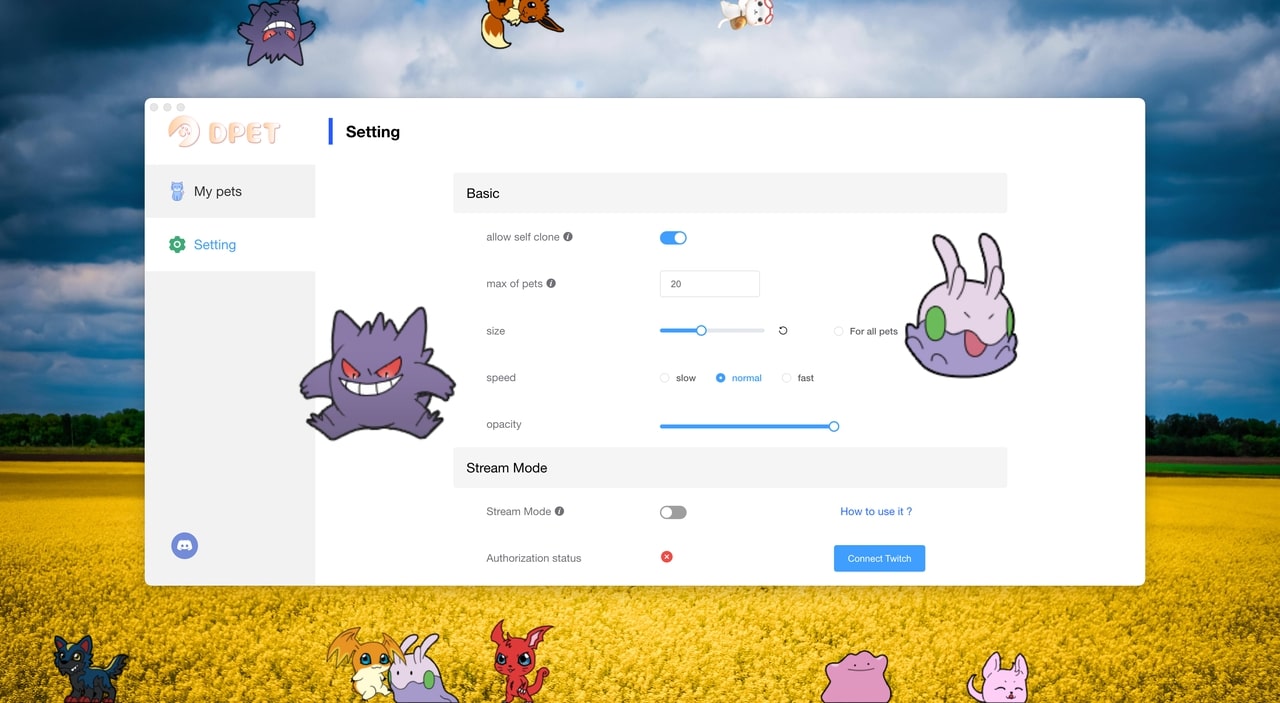
Task: Click the red X authorization status icon
Action: click(x=667, y=557)
